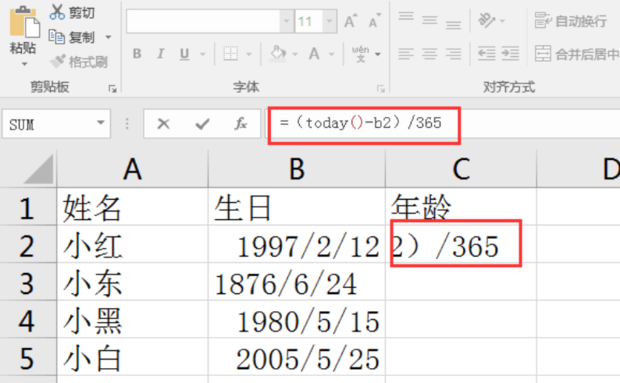Expand the 复制 copy options arrow
The image size is (620, 383).
[x=108, y=37]
